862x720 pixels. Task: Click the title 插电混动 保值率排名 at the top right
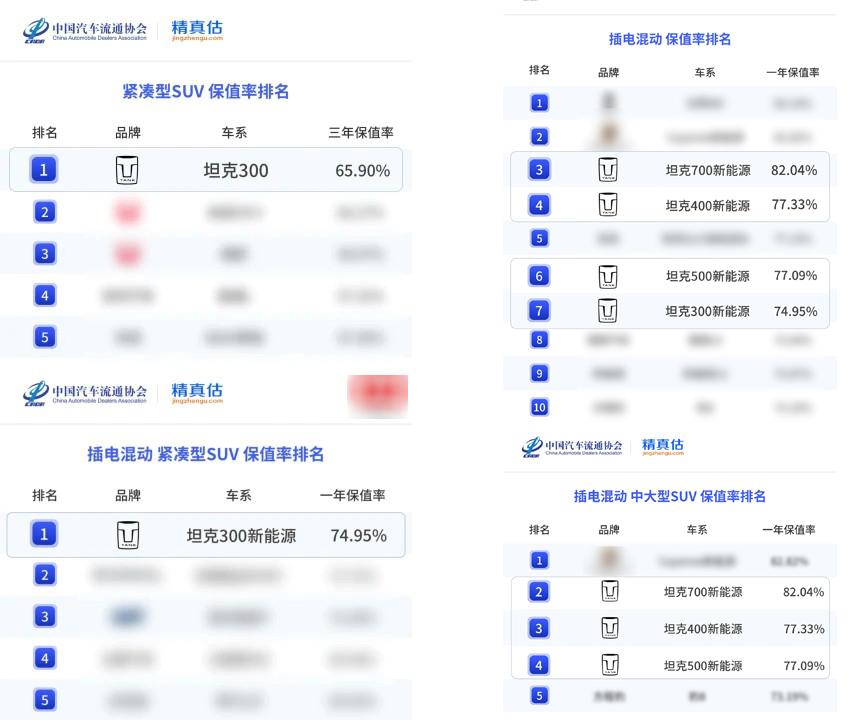click(670, 39)
